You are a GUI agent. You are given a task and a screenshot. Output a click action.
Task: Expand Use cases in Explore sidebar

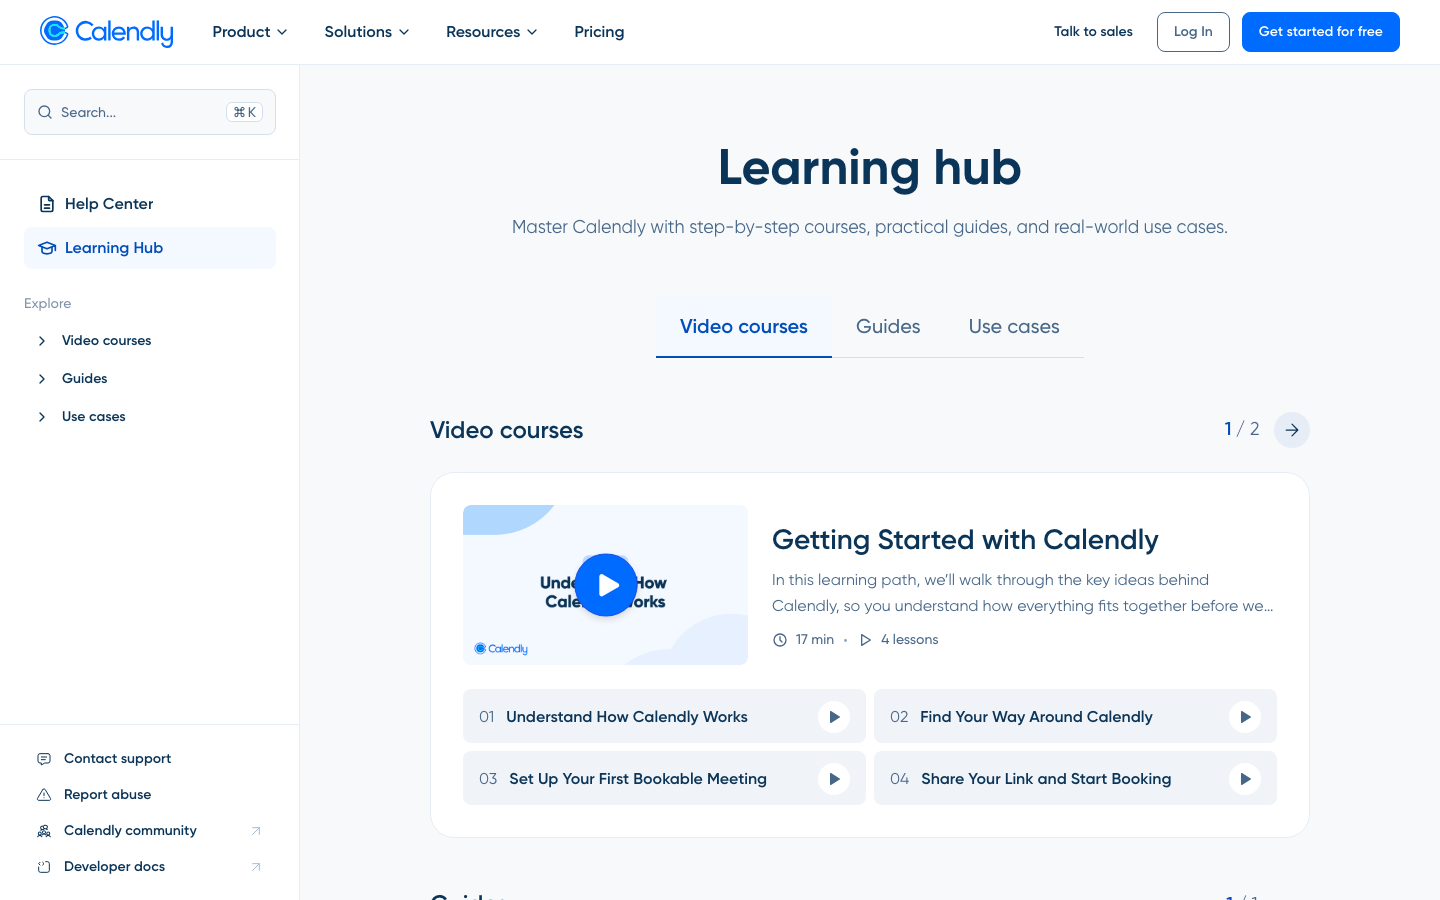click(42, 417)
